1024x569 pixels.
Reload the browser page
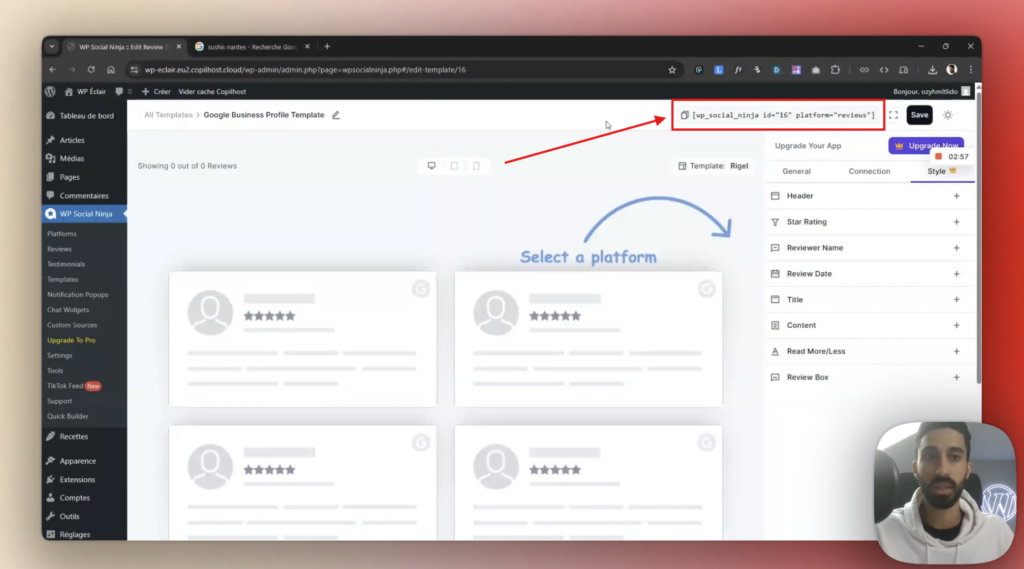91,70
